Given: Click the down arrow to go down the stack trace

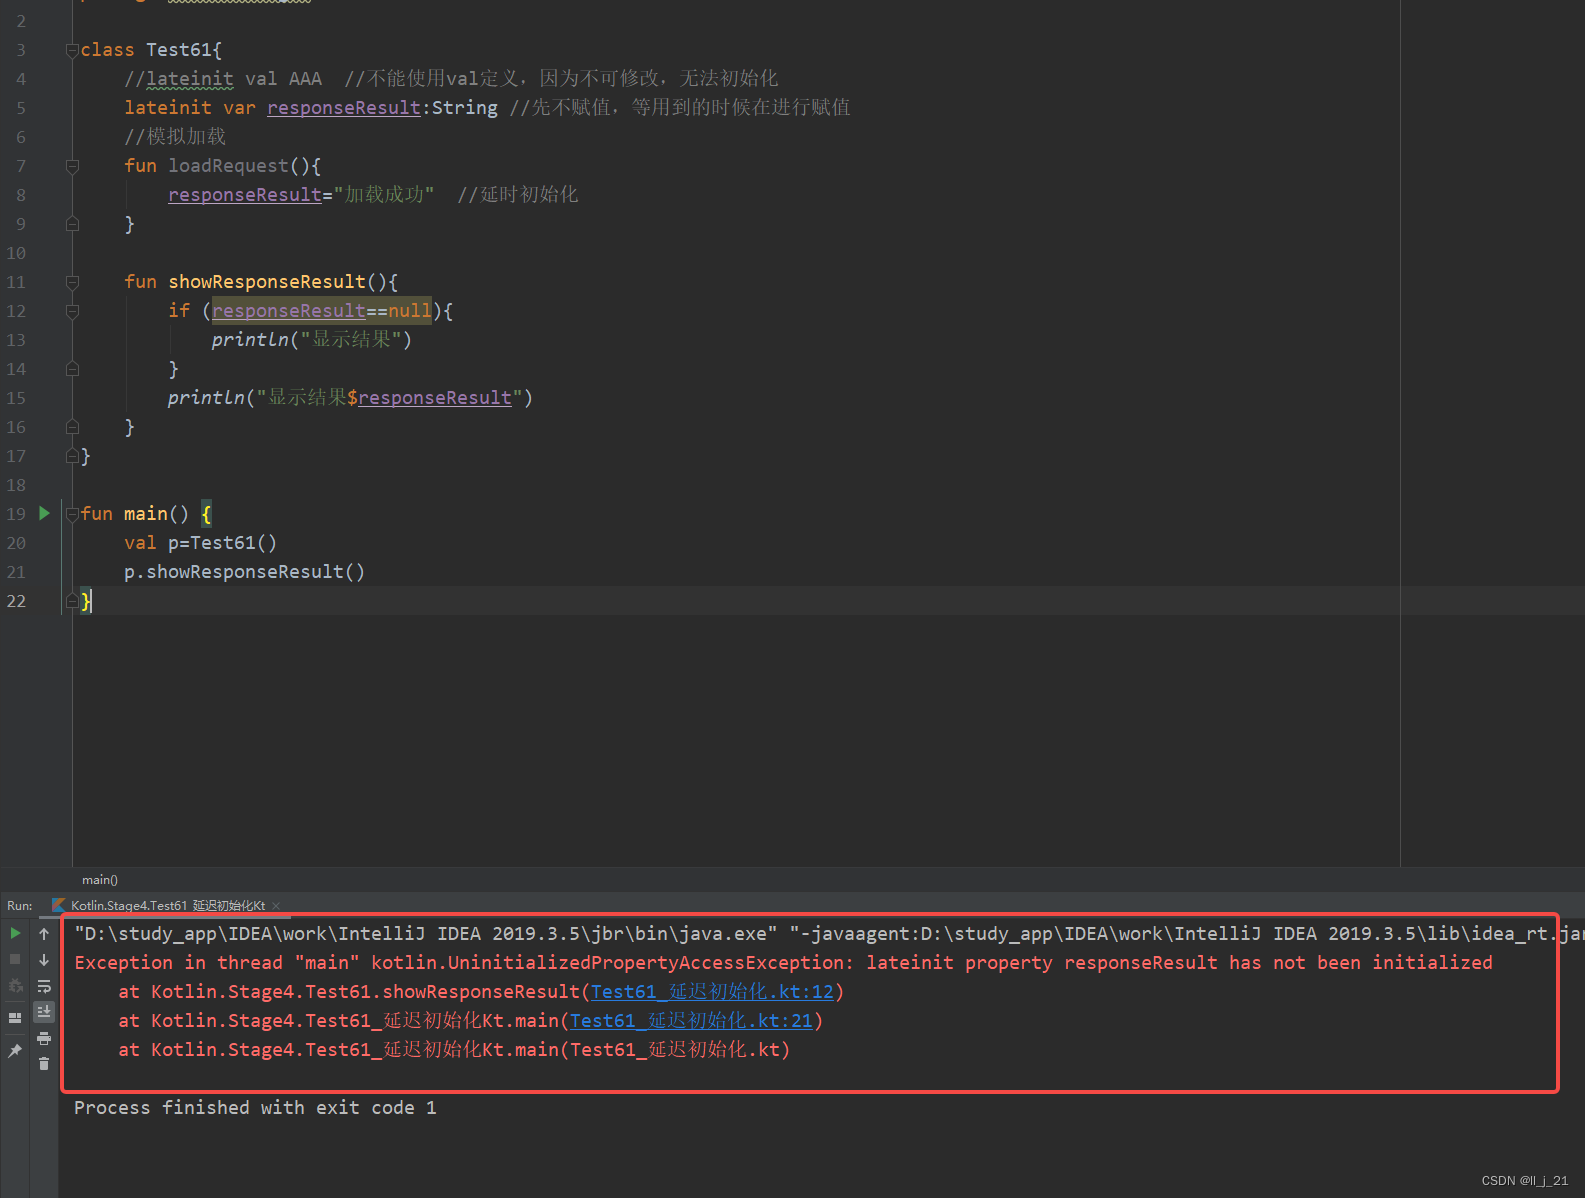Looking at the screenshot, I should pyautogui.click(x=44, y=959).
